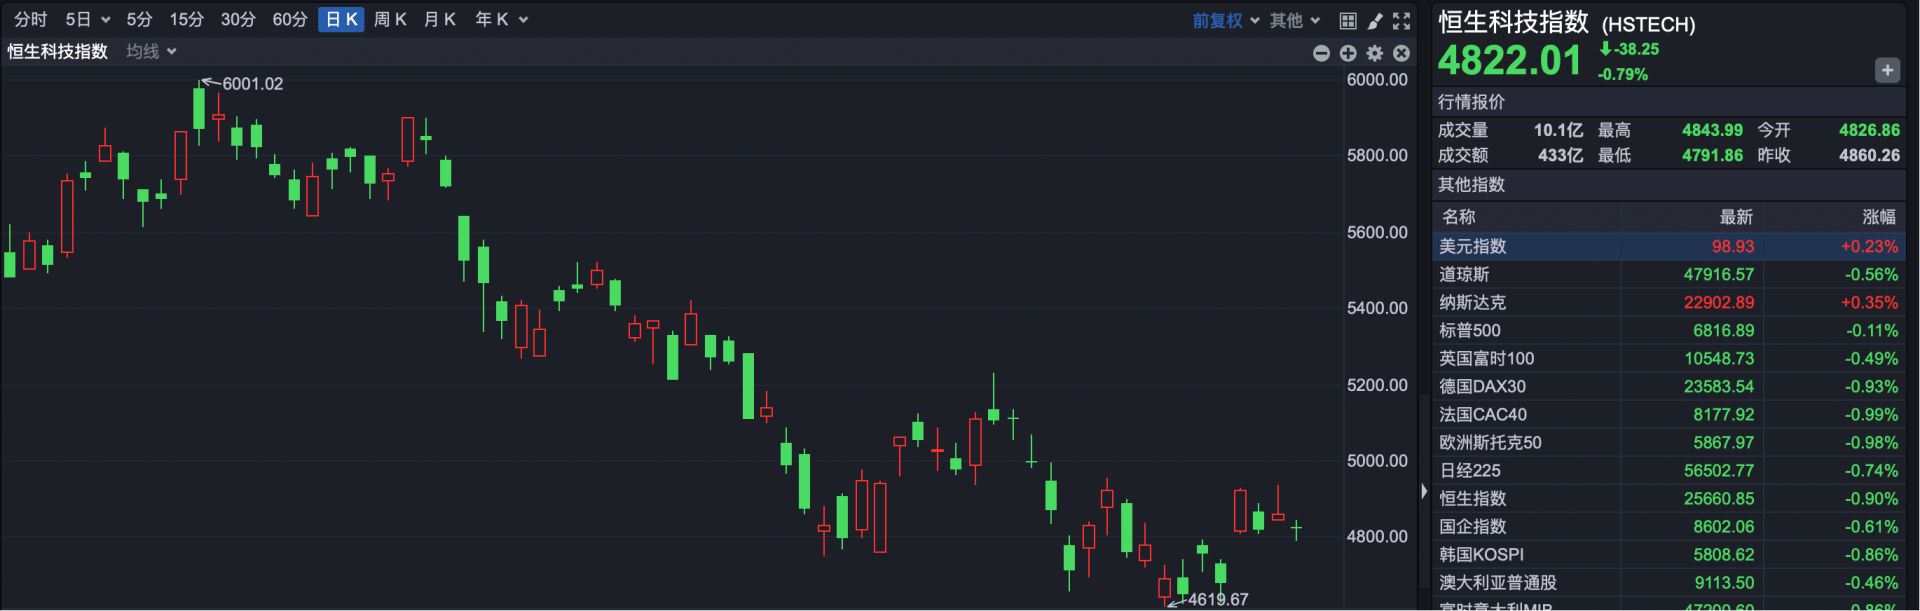Select the drawing brush tool
Viewport: 1920px width, 611px height.
coord(1375,20)
